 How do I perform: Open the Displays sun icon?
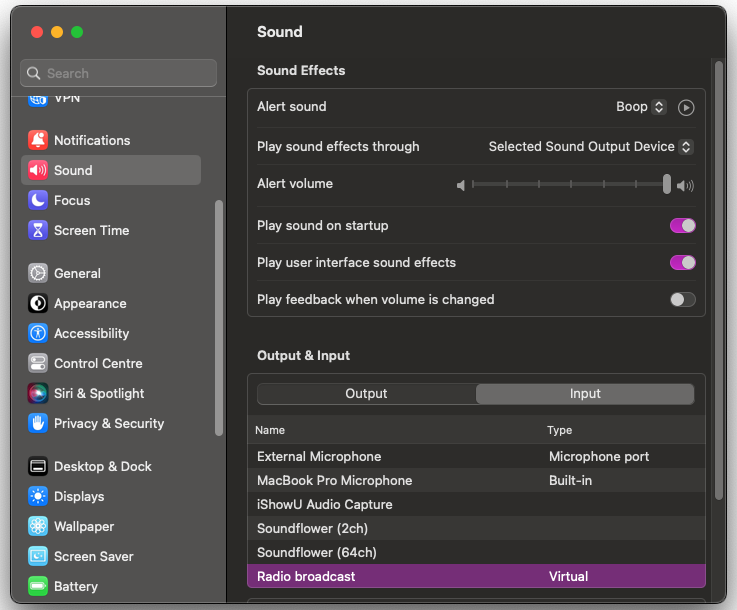[x=38, y=496]
